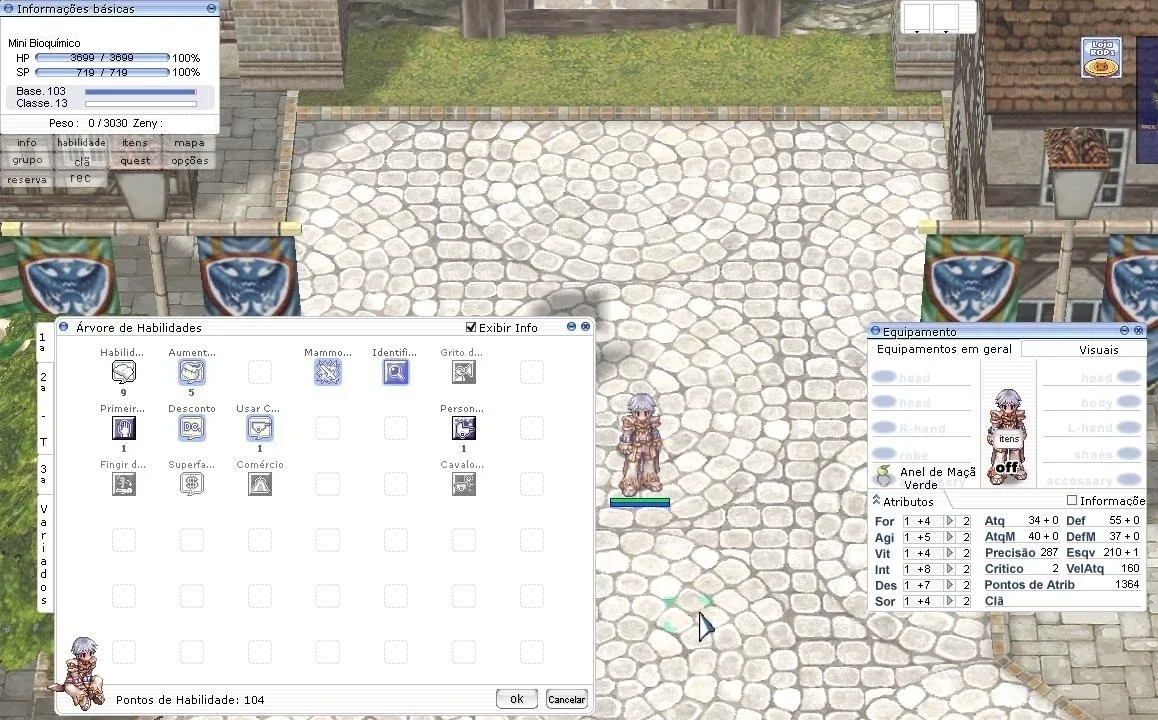Select the Identifi... magnifier skill icon
The width and height of the screenshot is (1158, 720).
point(396,372)
